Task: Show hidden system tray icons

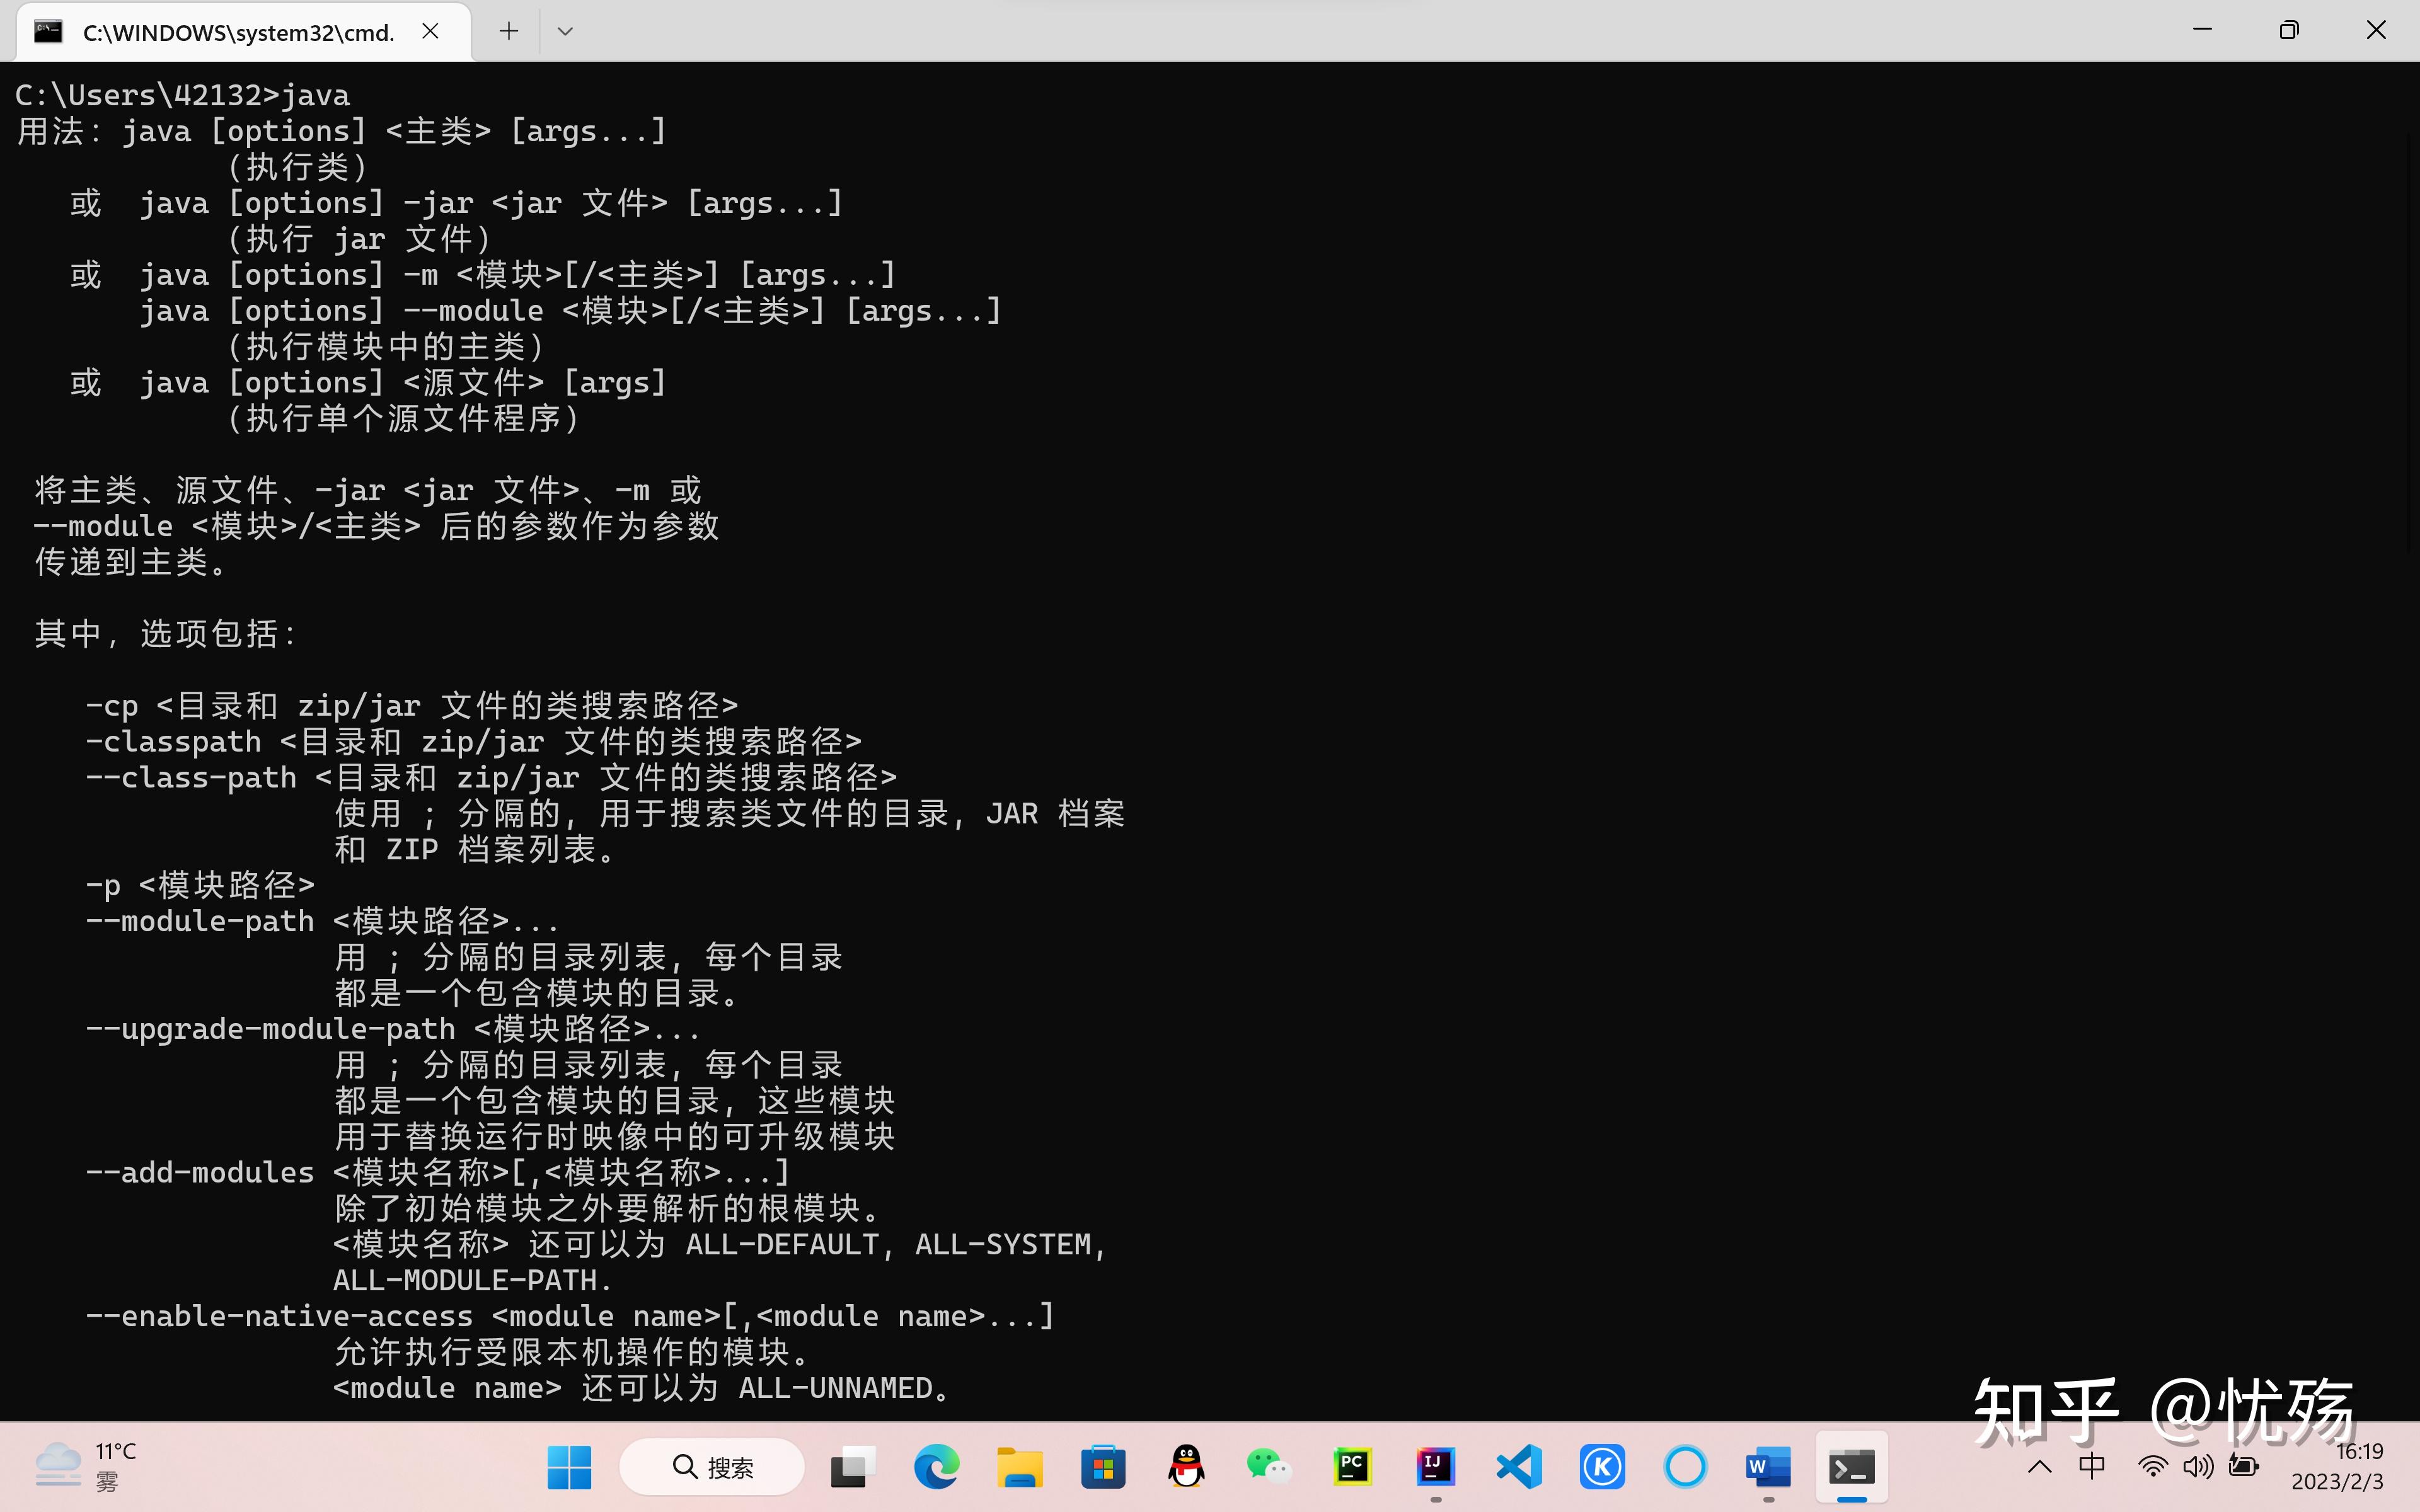Action: (x=2039, y=1467)
